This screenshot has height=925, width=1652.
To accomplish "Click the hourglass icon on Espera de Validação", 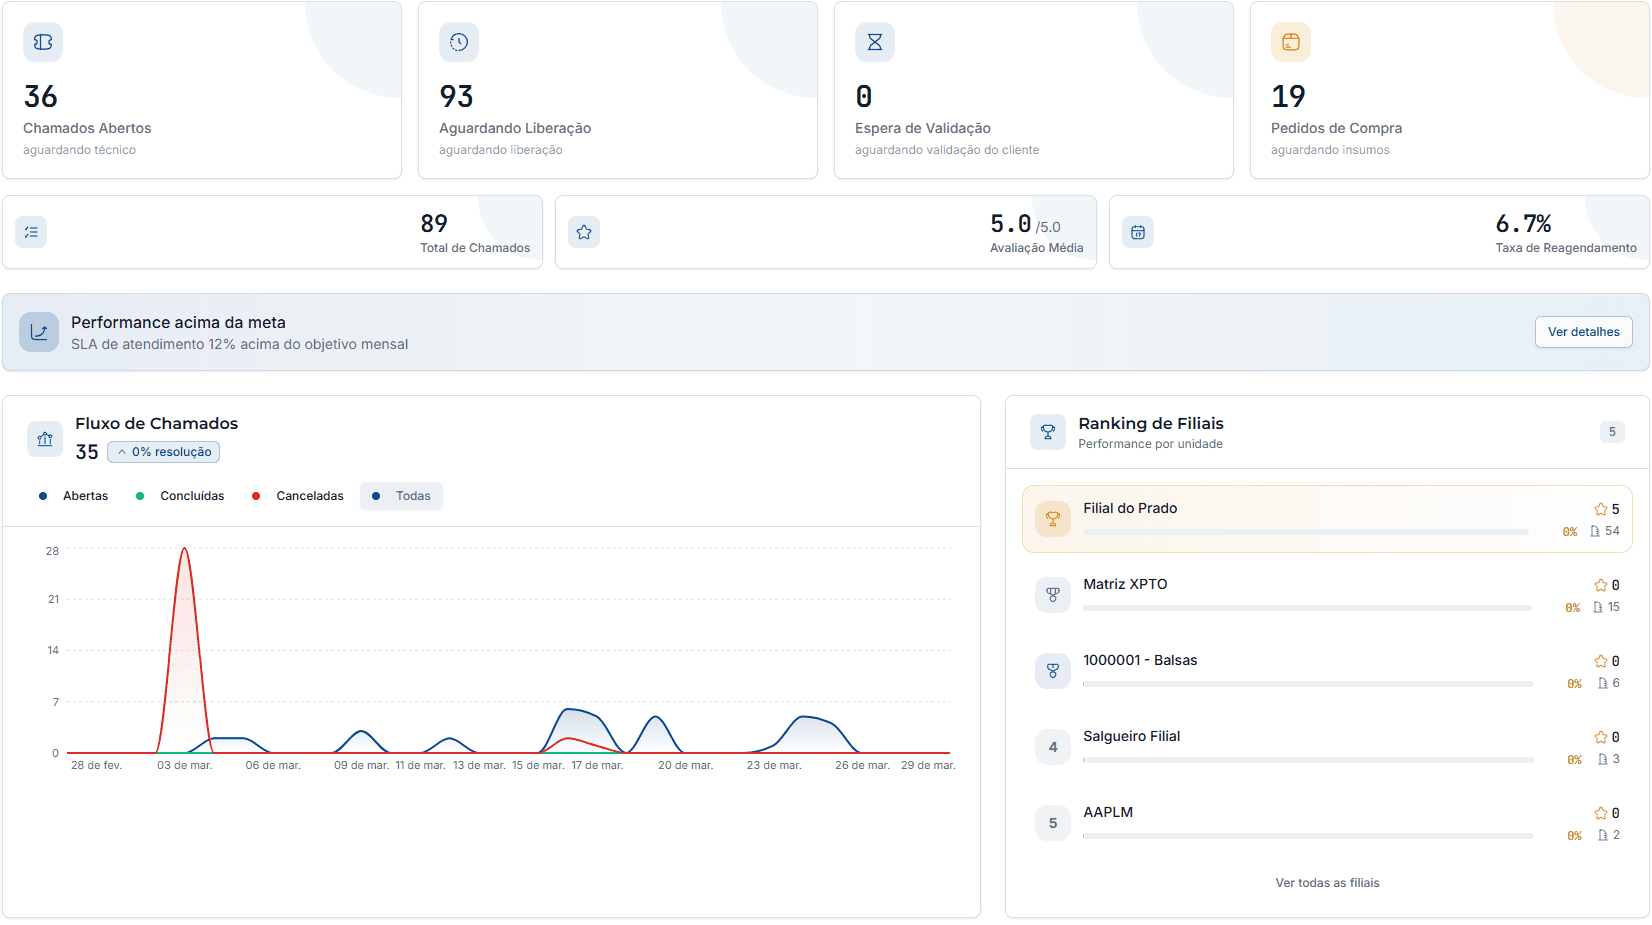I will (874, 42).
